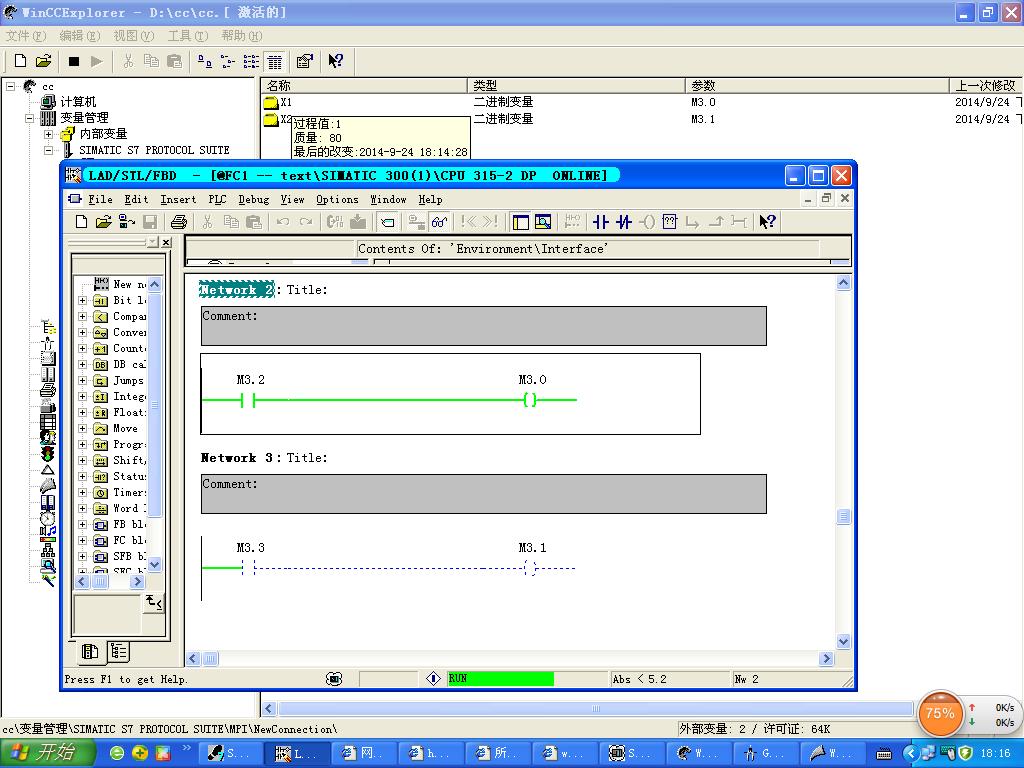
Task: Open a project via WinCCExplorer open-folder icon
Action: (x=43, y=61)
